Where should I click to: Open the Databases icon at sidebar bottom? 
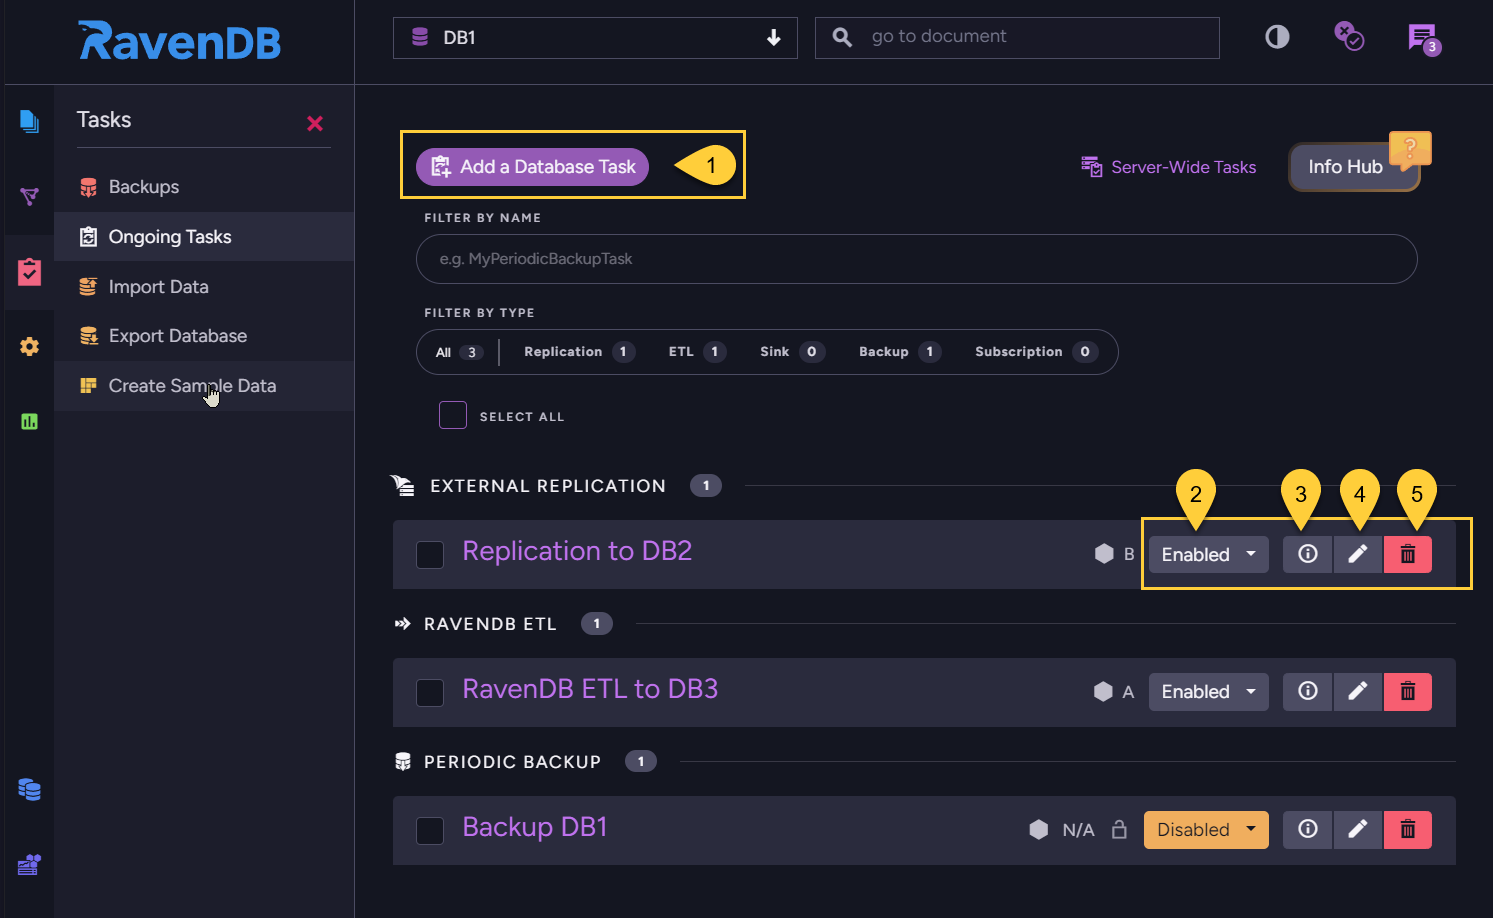pos(29,789)
